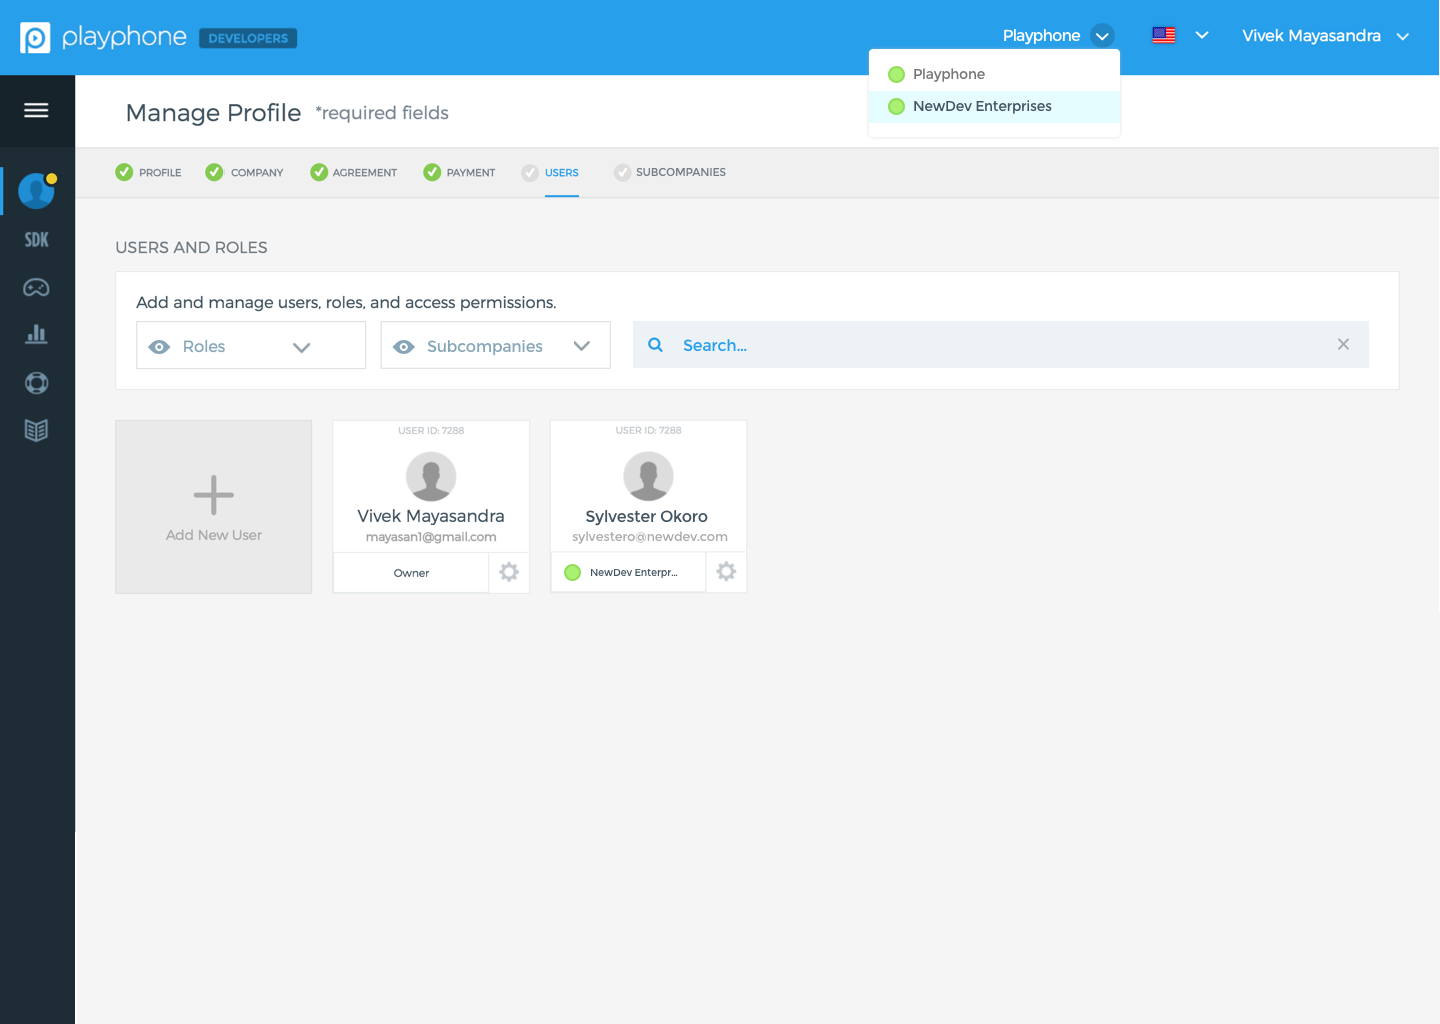Click the grey check beside USERS
This screenshot has height=1024, width=1440.
[x=530, y=173]
